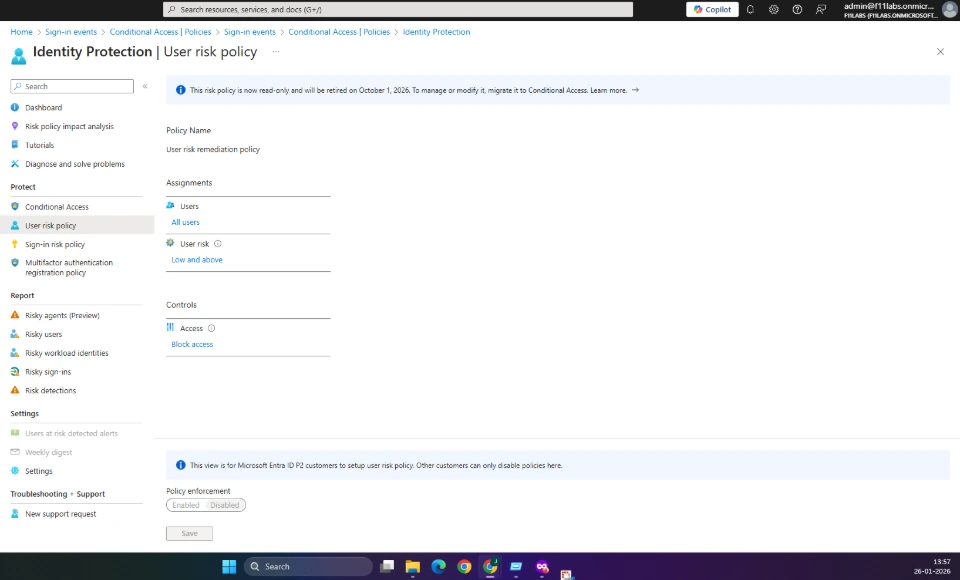Click the feedback icon in top bar
The height and width of the screenshot is (580, 960).
821,9
